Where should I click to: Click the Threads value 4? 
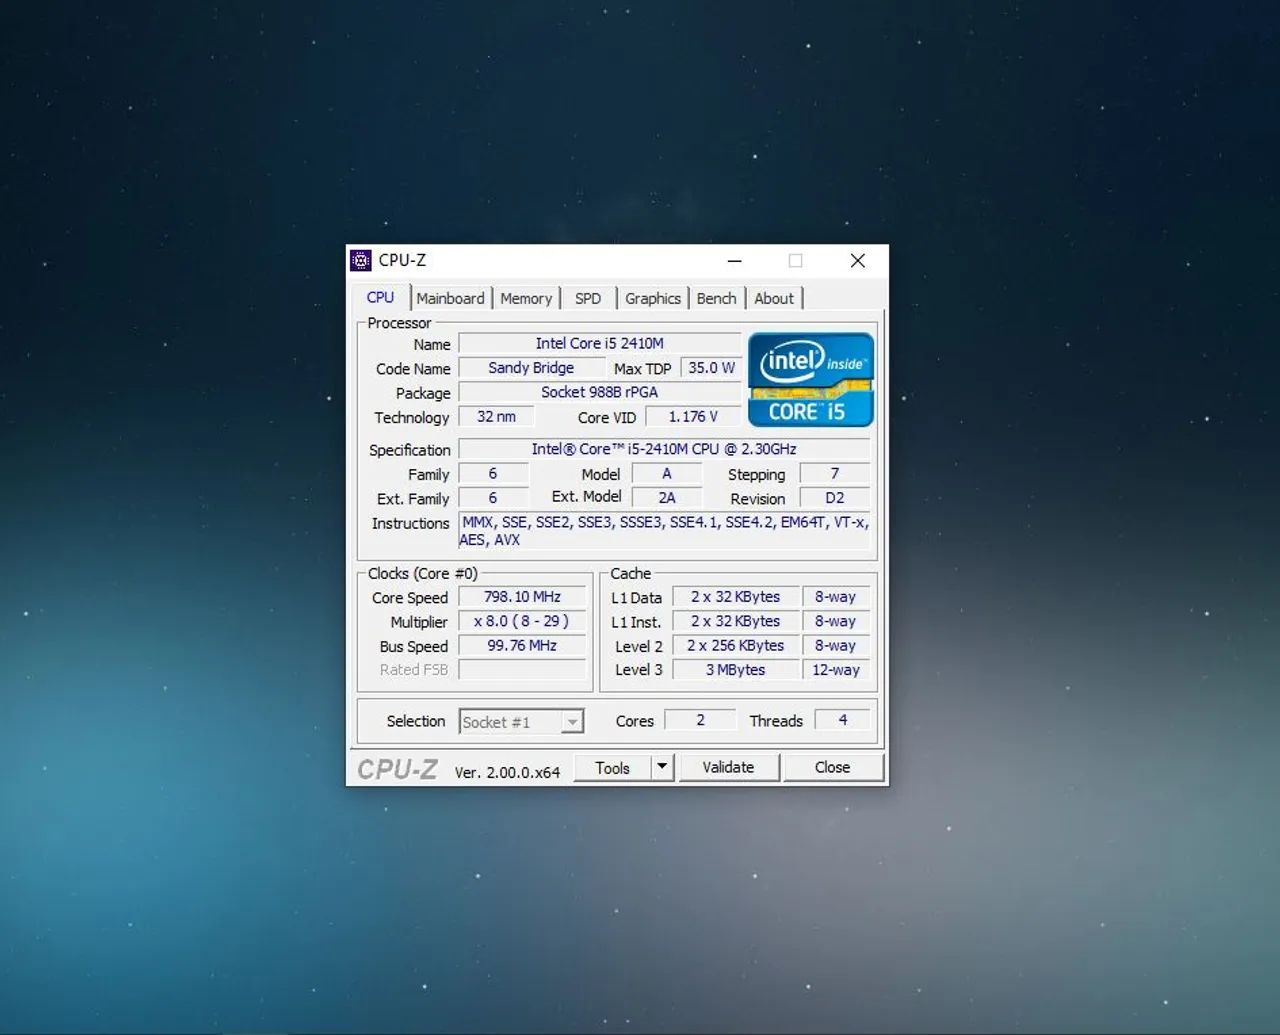842,720
